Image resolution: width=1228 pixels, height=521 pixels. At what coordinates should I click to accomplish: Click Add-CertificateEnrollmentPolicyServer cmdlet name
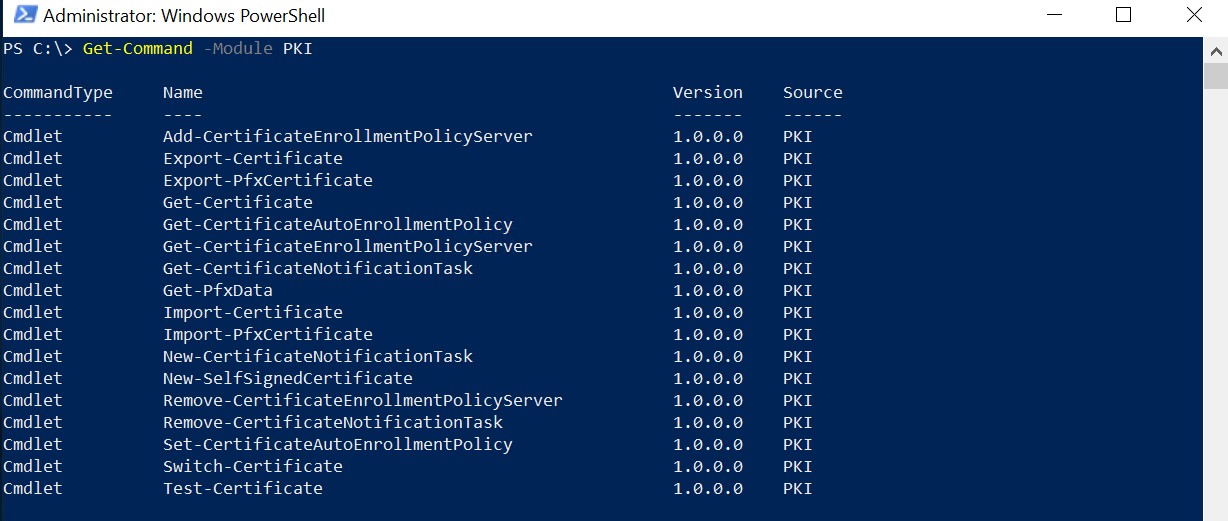coord(348,136)
